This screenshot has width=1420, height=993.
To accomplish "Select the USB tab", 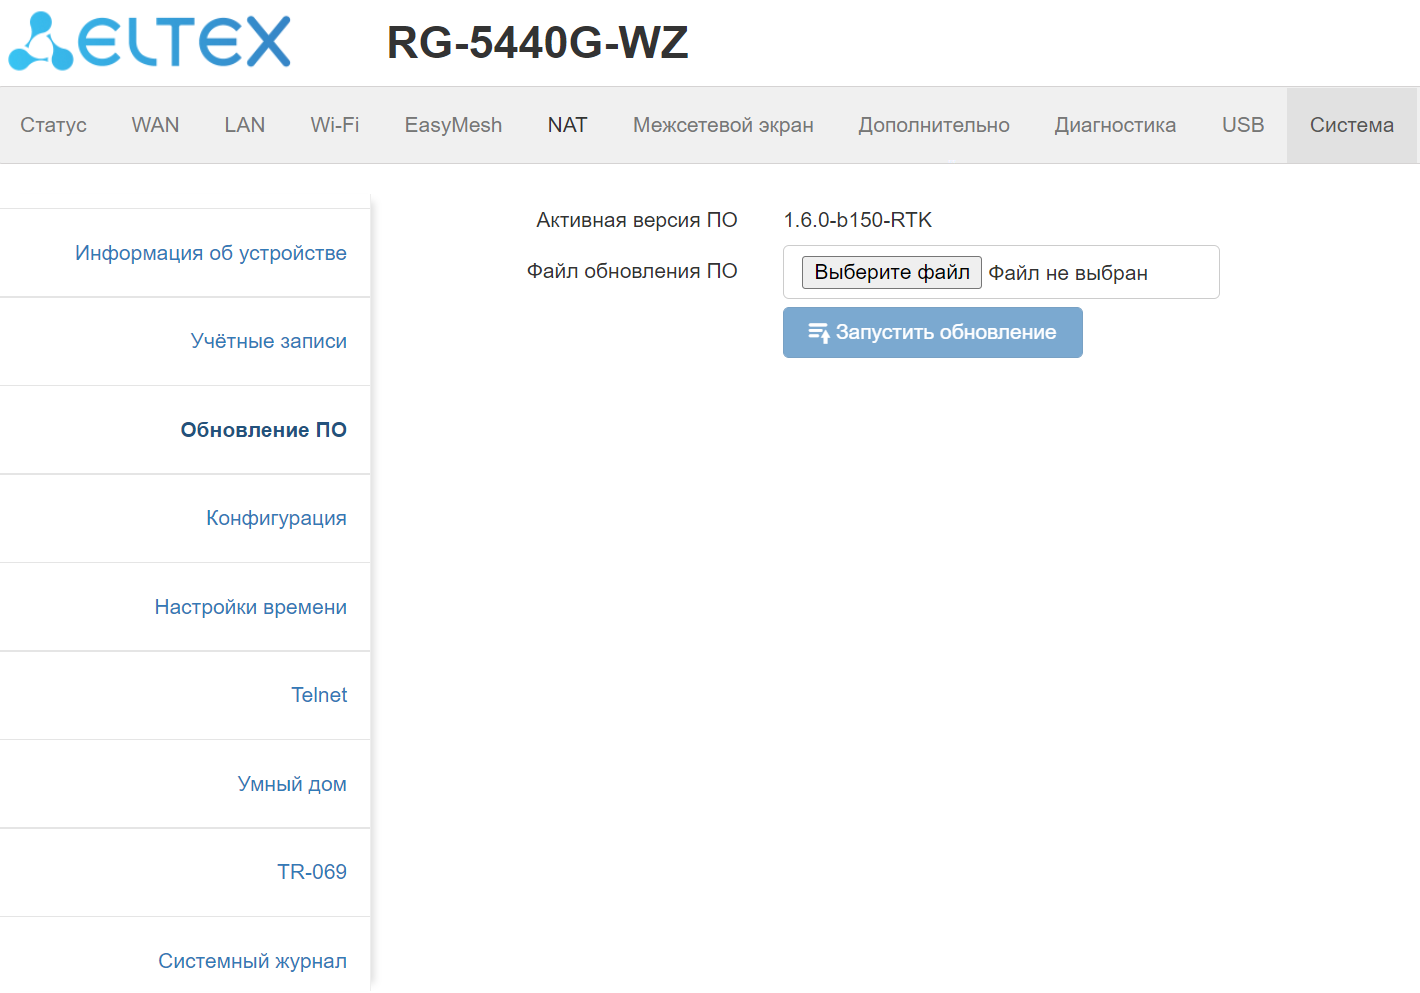I will click(1243, 125).
